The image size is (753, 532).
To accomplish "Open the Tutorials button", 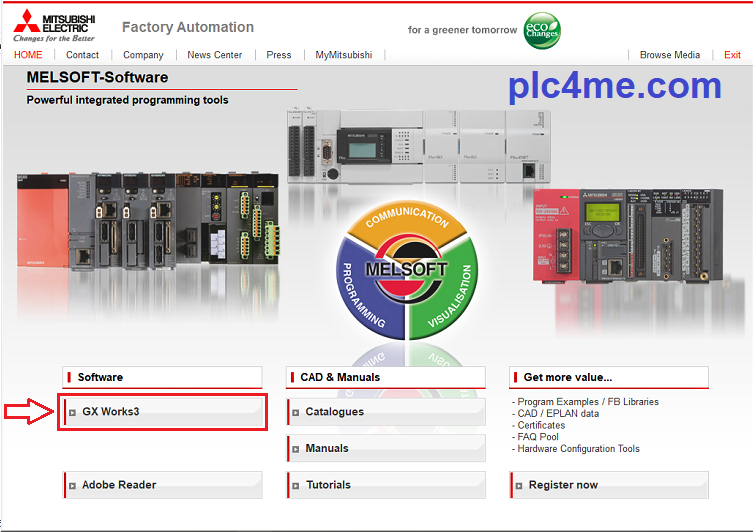I will (386, 485).
